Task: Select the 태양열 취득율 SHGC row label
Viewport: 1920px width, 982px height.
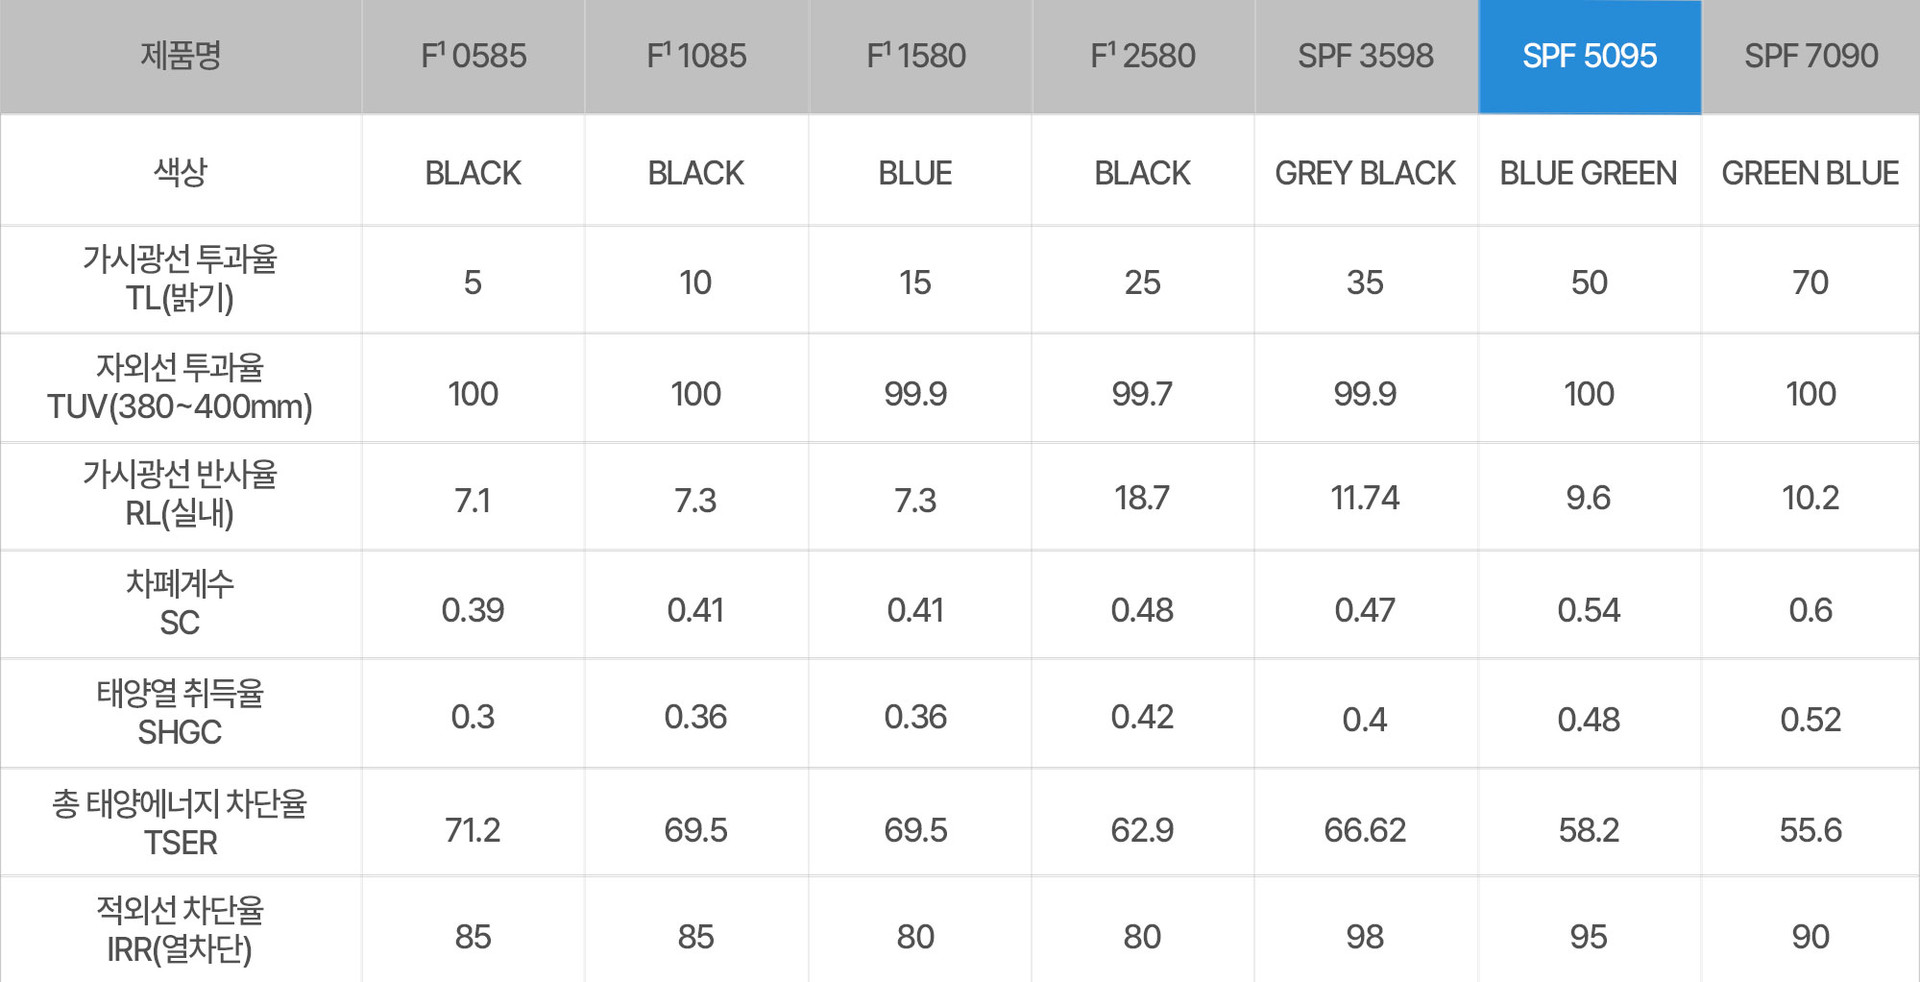Action: point(181,713)
